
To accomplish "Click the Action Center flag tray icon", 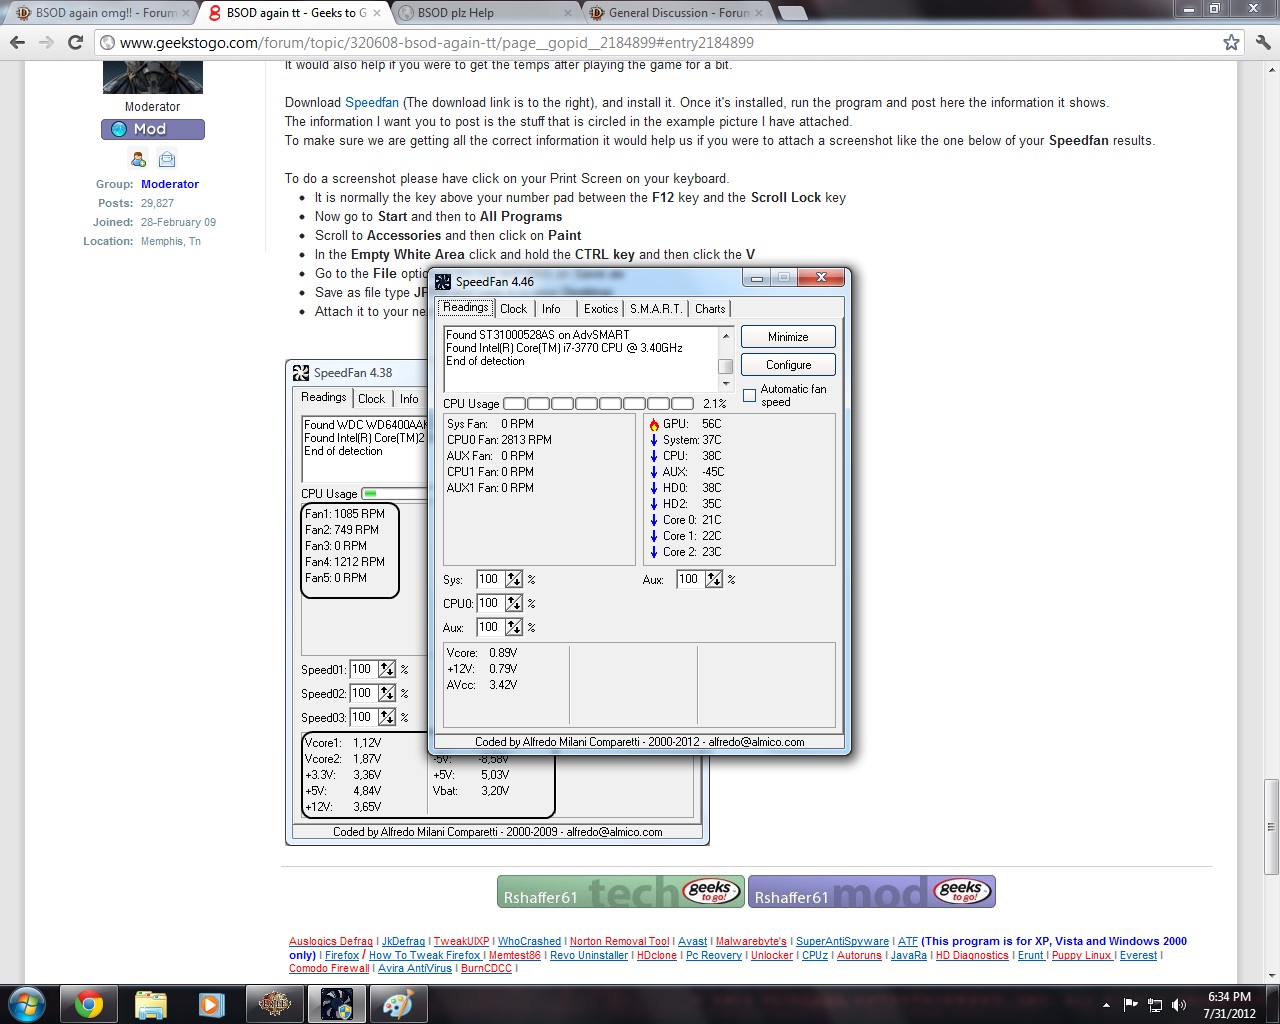I will (1131, 1005).
